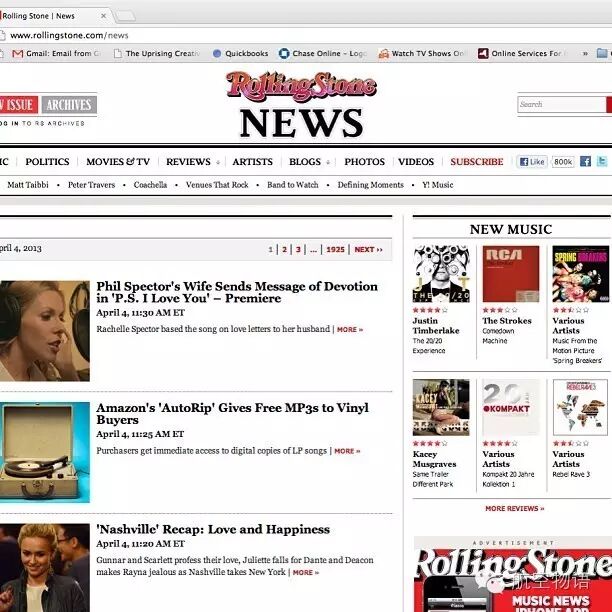Image resolution: width=612 pixels, height=612 pixels.
Task: Open the bookmarks folder icon
Action: [x=603, y=53]
